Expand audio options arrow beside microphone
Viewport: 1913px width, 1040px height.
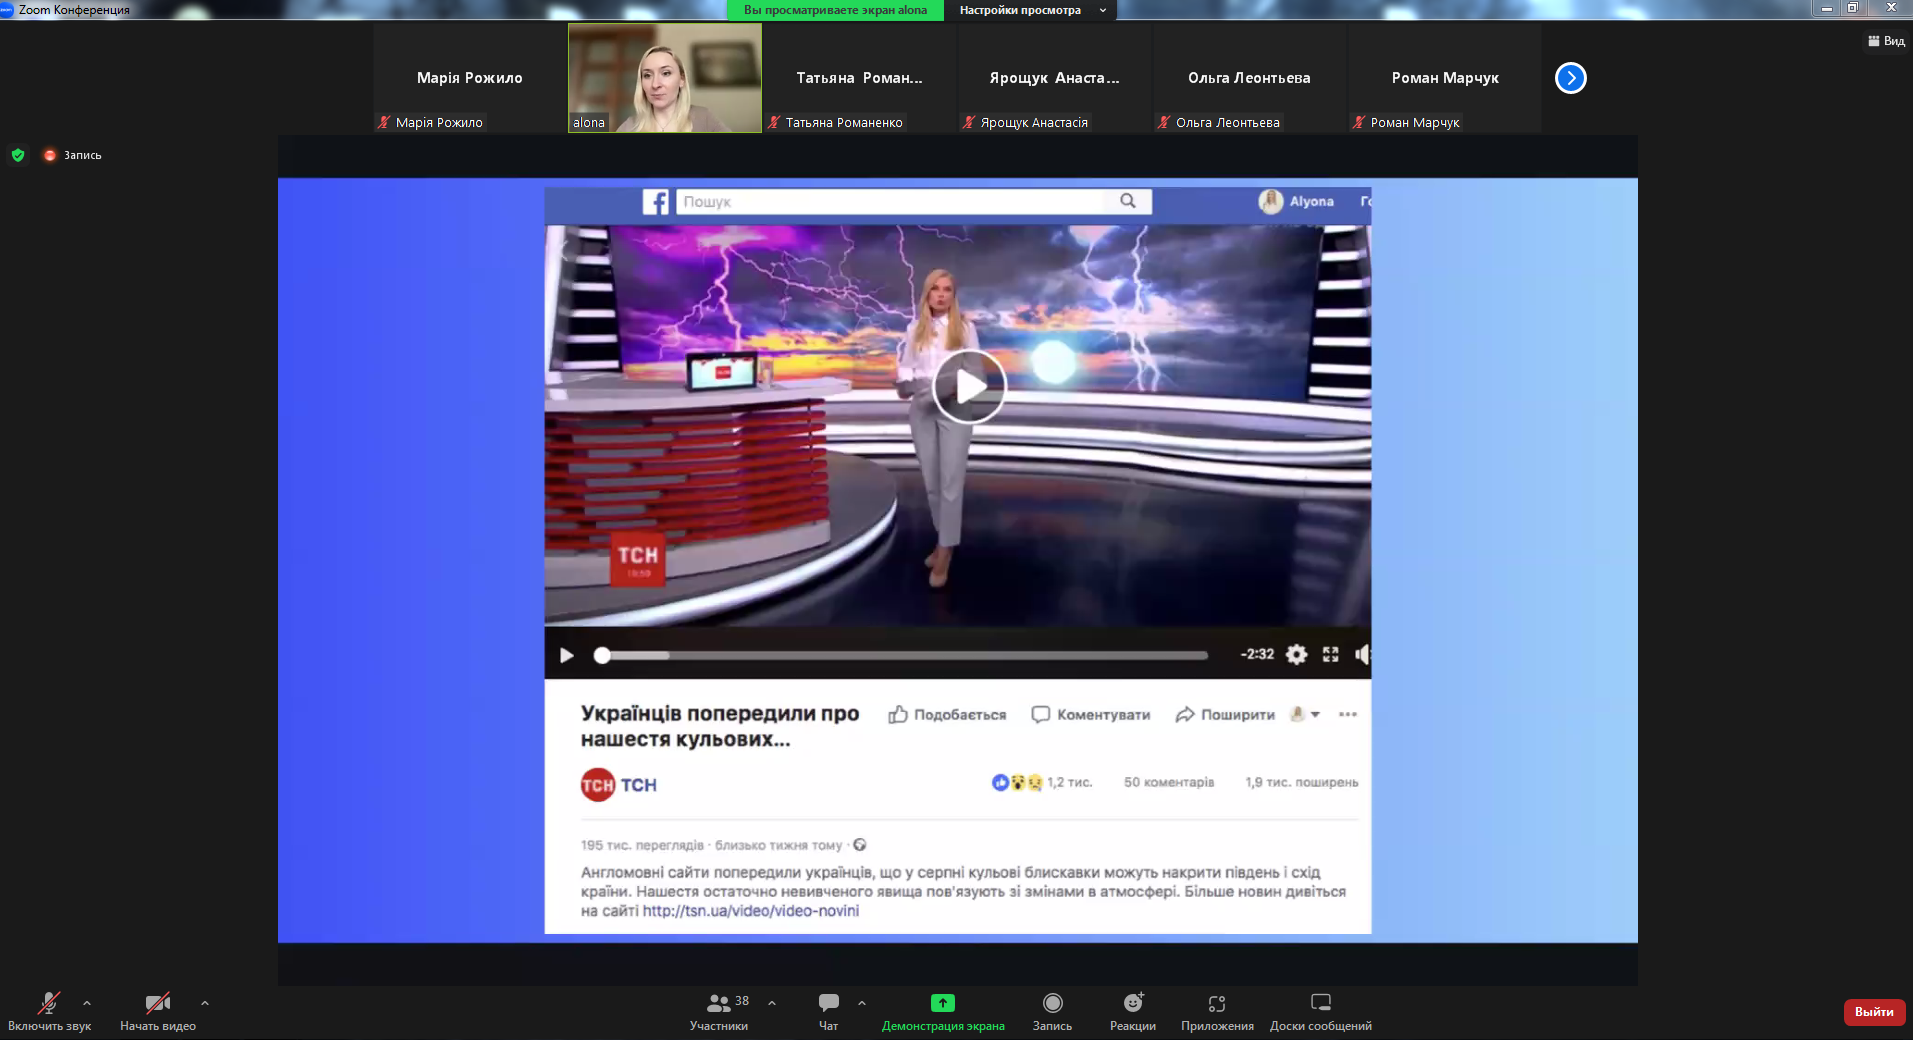pyautogui.click(x=87, y=1002)
